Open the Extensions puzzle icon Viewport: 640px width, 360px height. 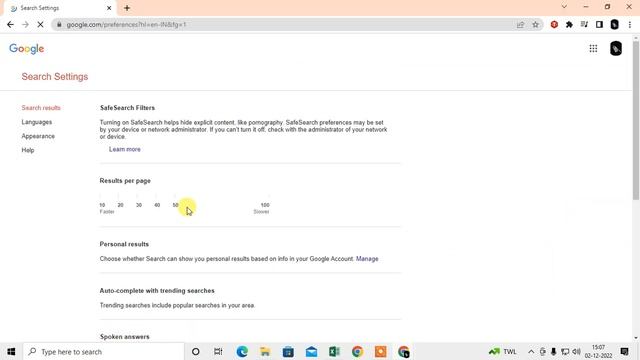tap(569, 24)
